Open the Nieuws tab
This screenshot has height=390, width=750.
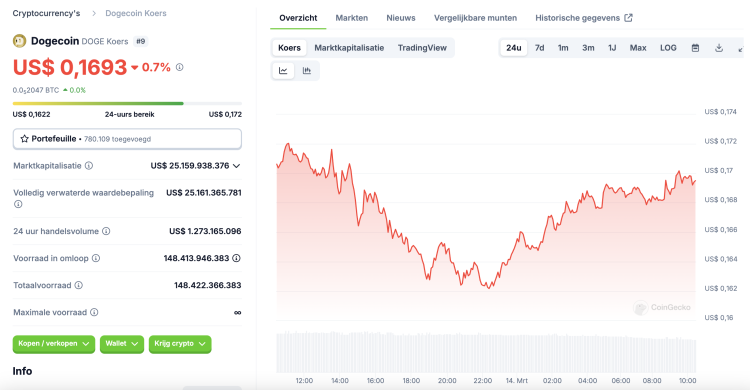pos(401,18)
